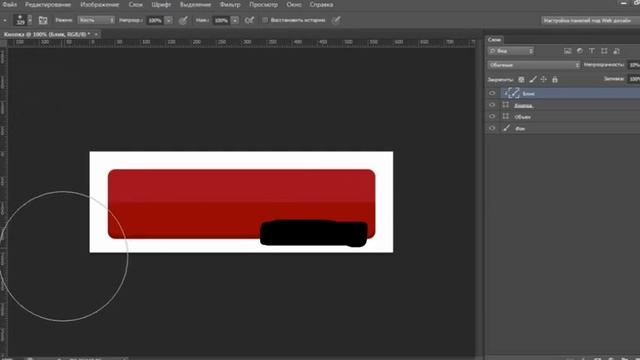Click the horizontal ruler above the canvas

[x=242, y=42]
